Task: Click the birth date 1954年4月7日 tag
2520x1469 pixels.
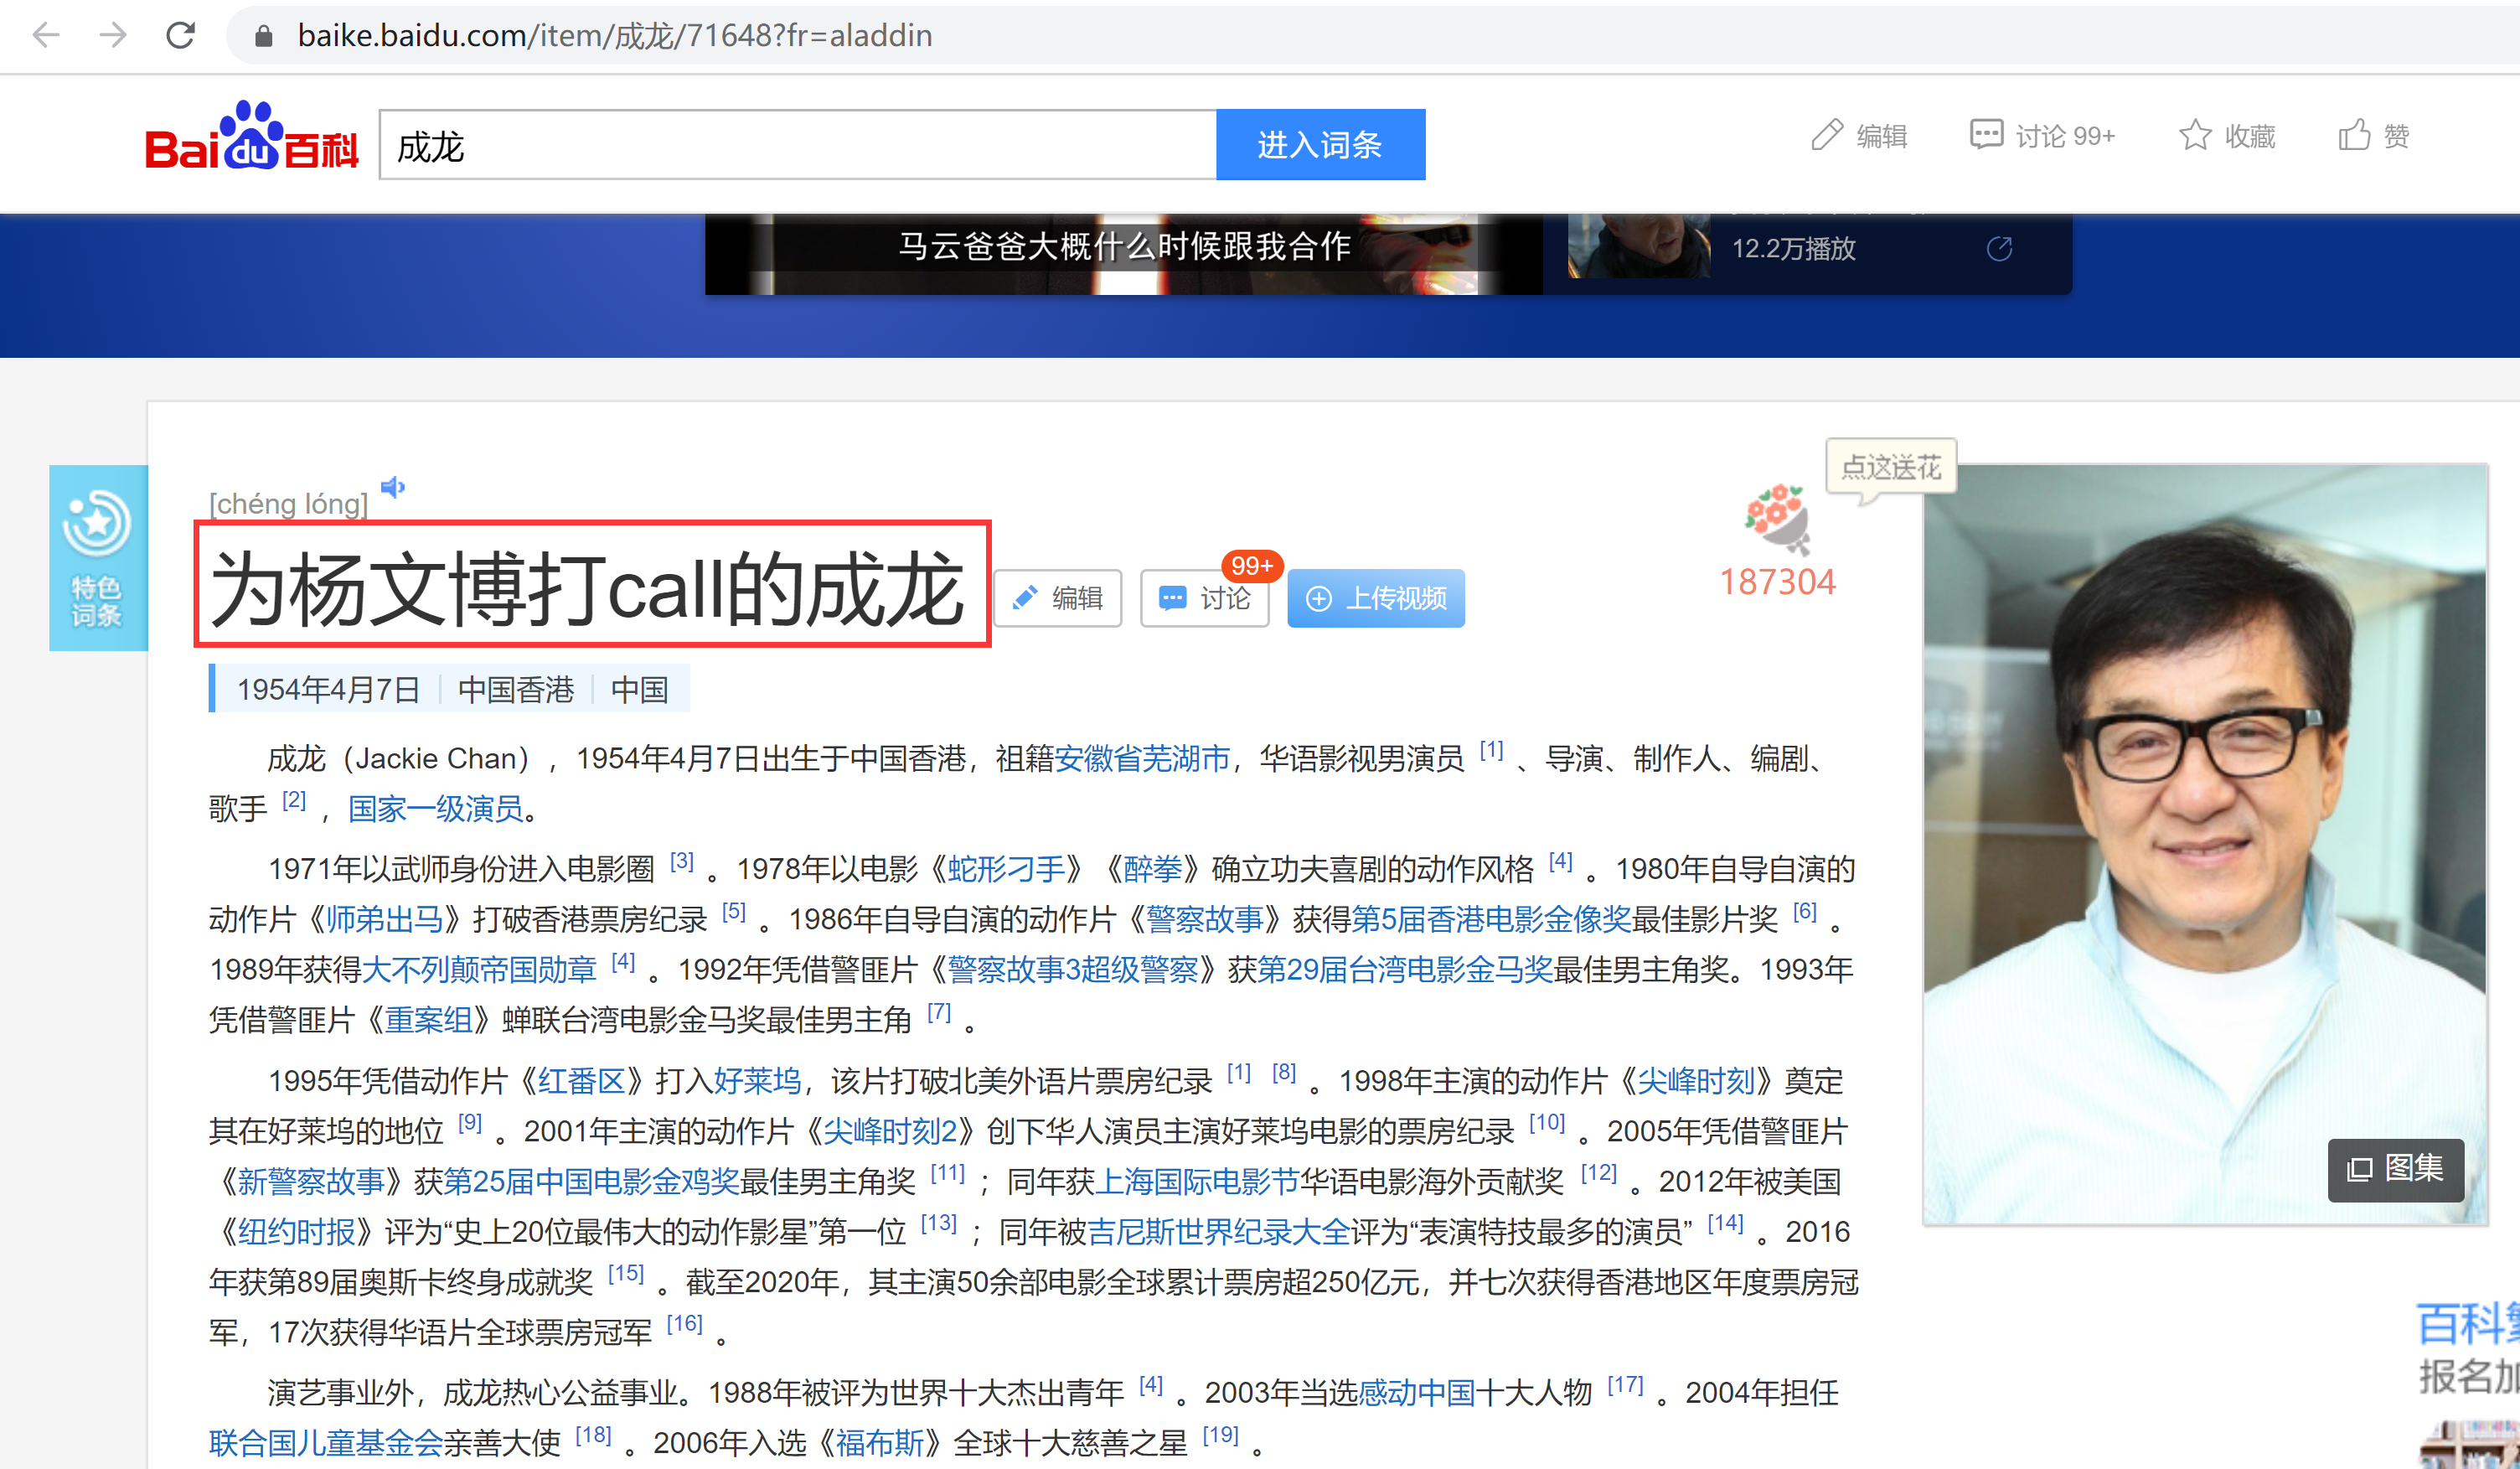Action: click(x=328, y=690)
